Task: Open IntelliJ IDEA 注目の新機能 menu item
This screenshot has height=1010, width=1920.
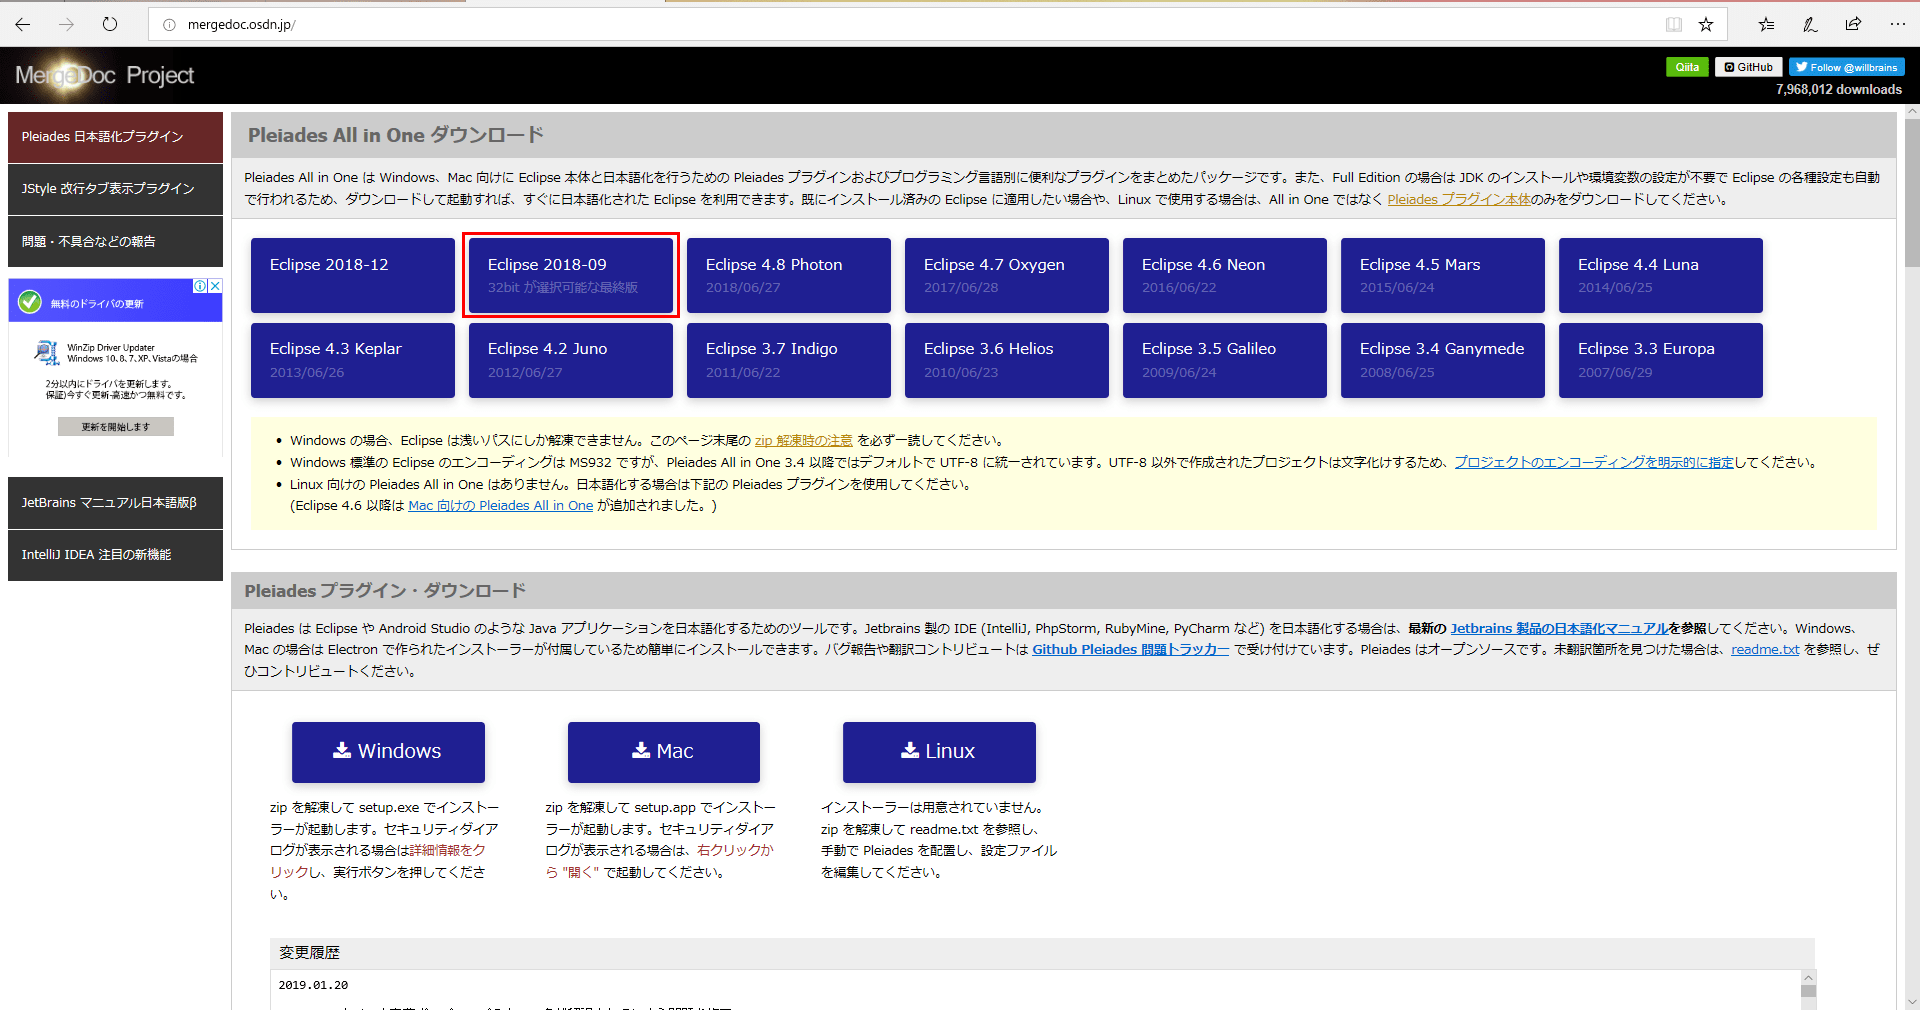Action: pos(115,555)
